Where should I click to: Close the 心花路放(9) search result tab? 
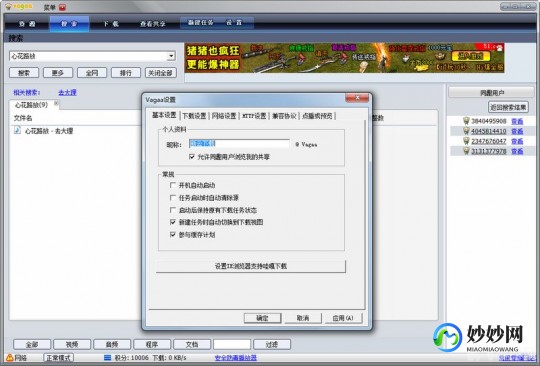click(56, 103)
